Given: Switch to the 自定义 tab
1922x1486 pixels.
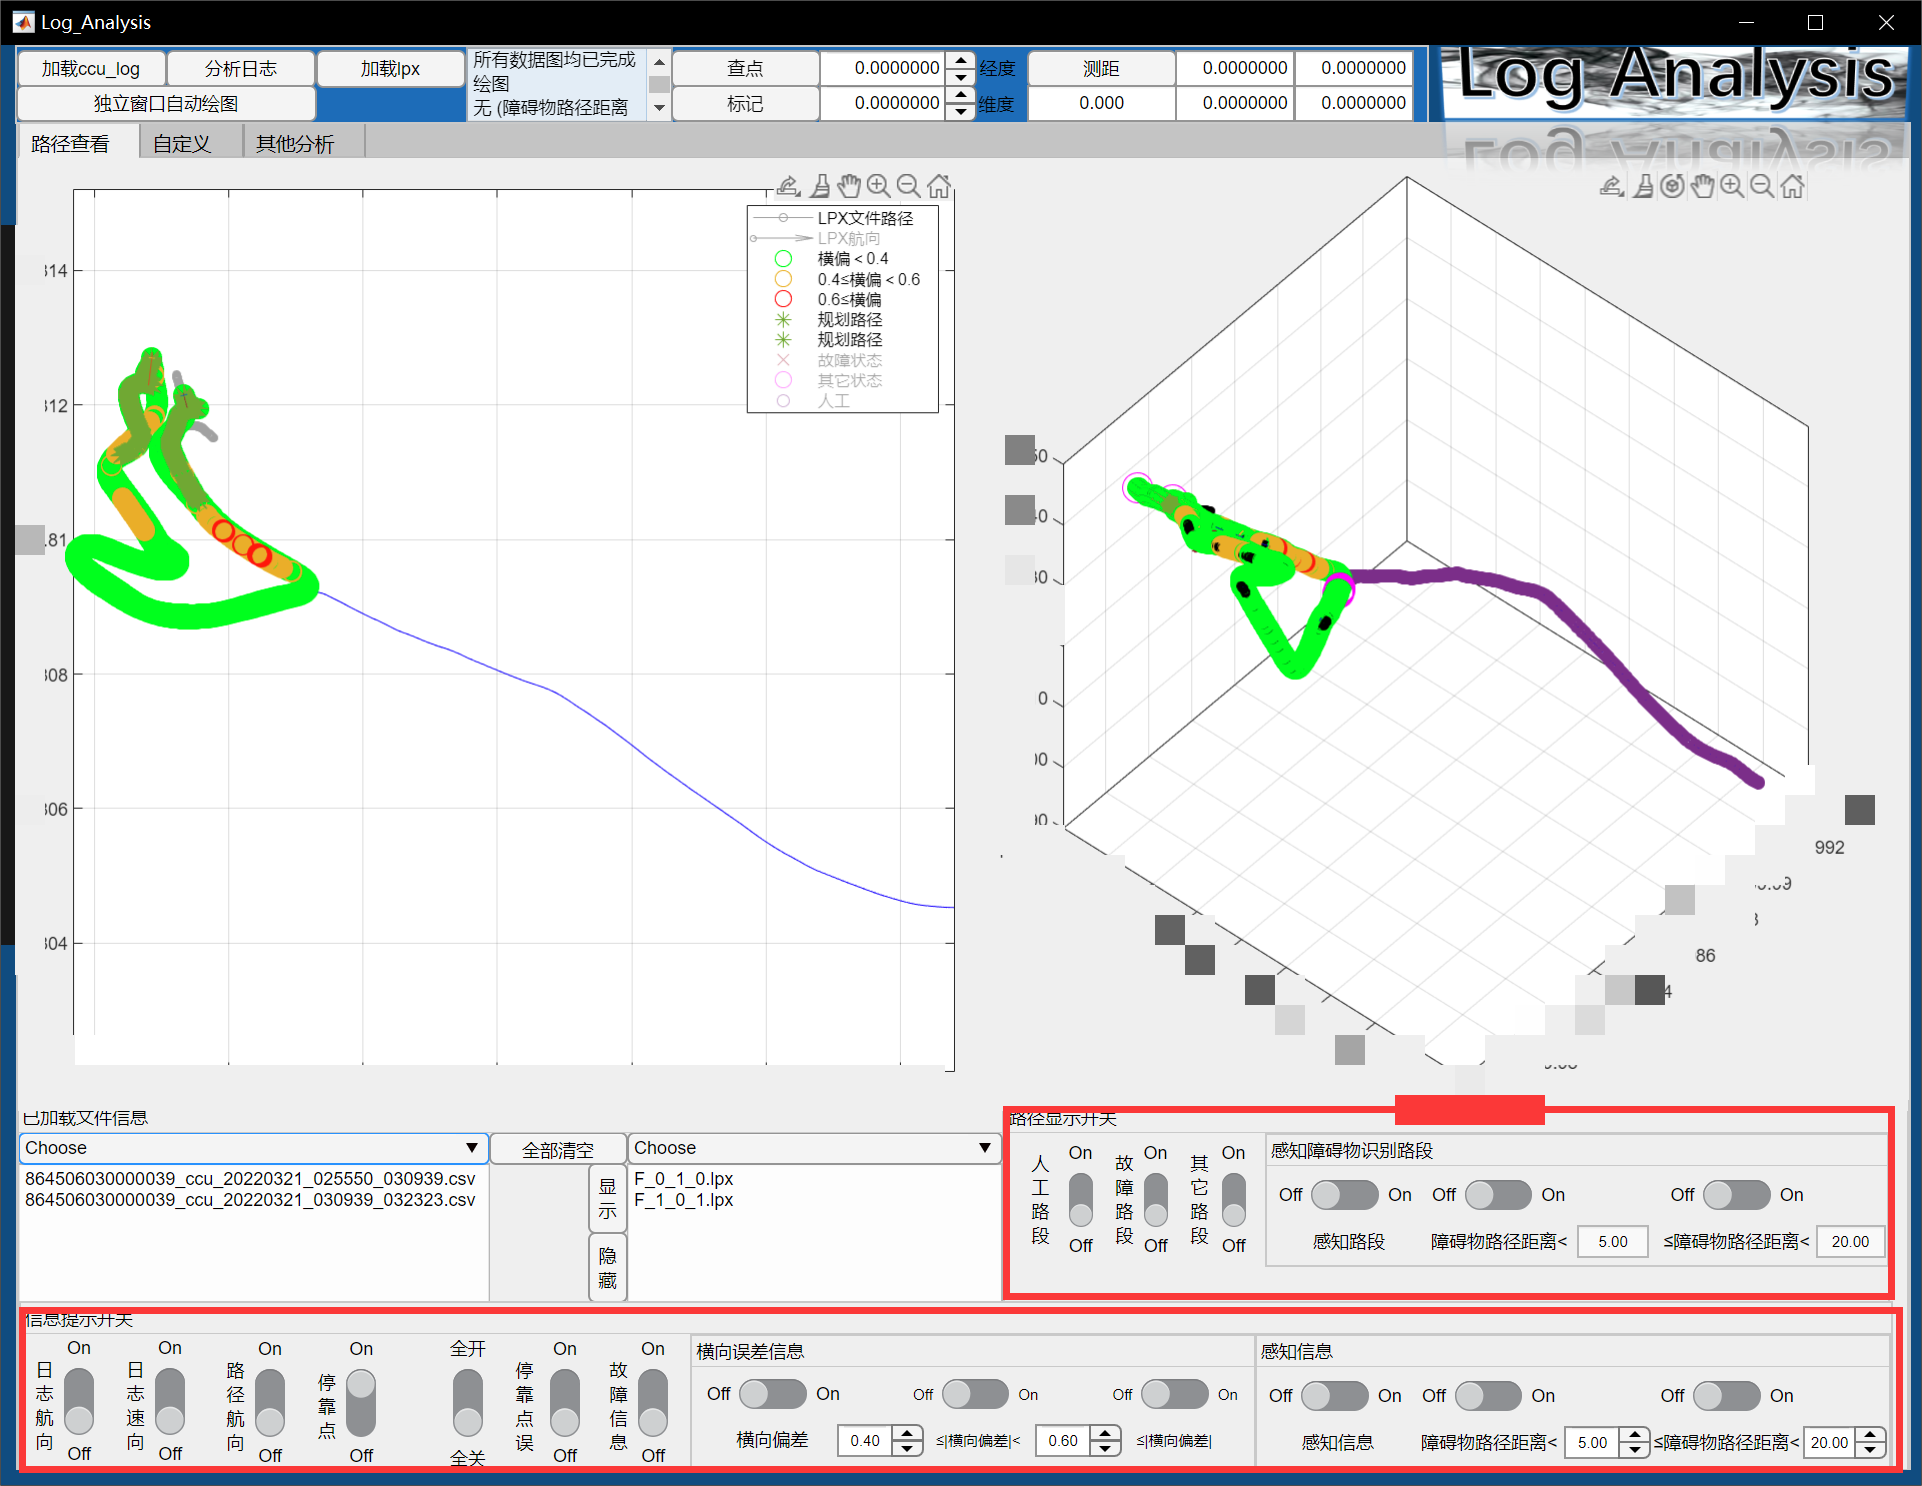Looking at the screenshot, I should pos(182,144).
